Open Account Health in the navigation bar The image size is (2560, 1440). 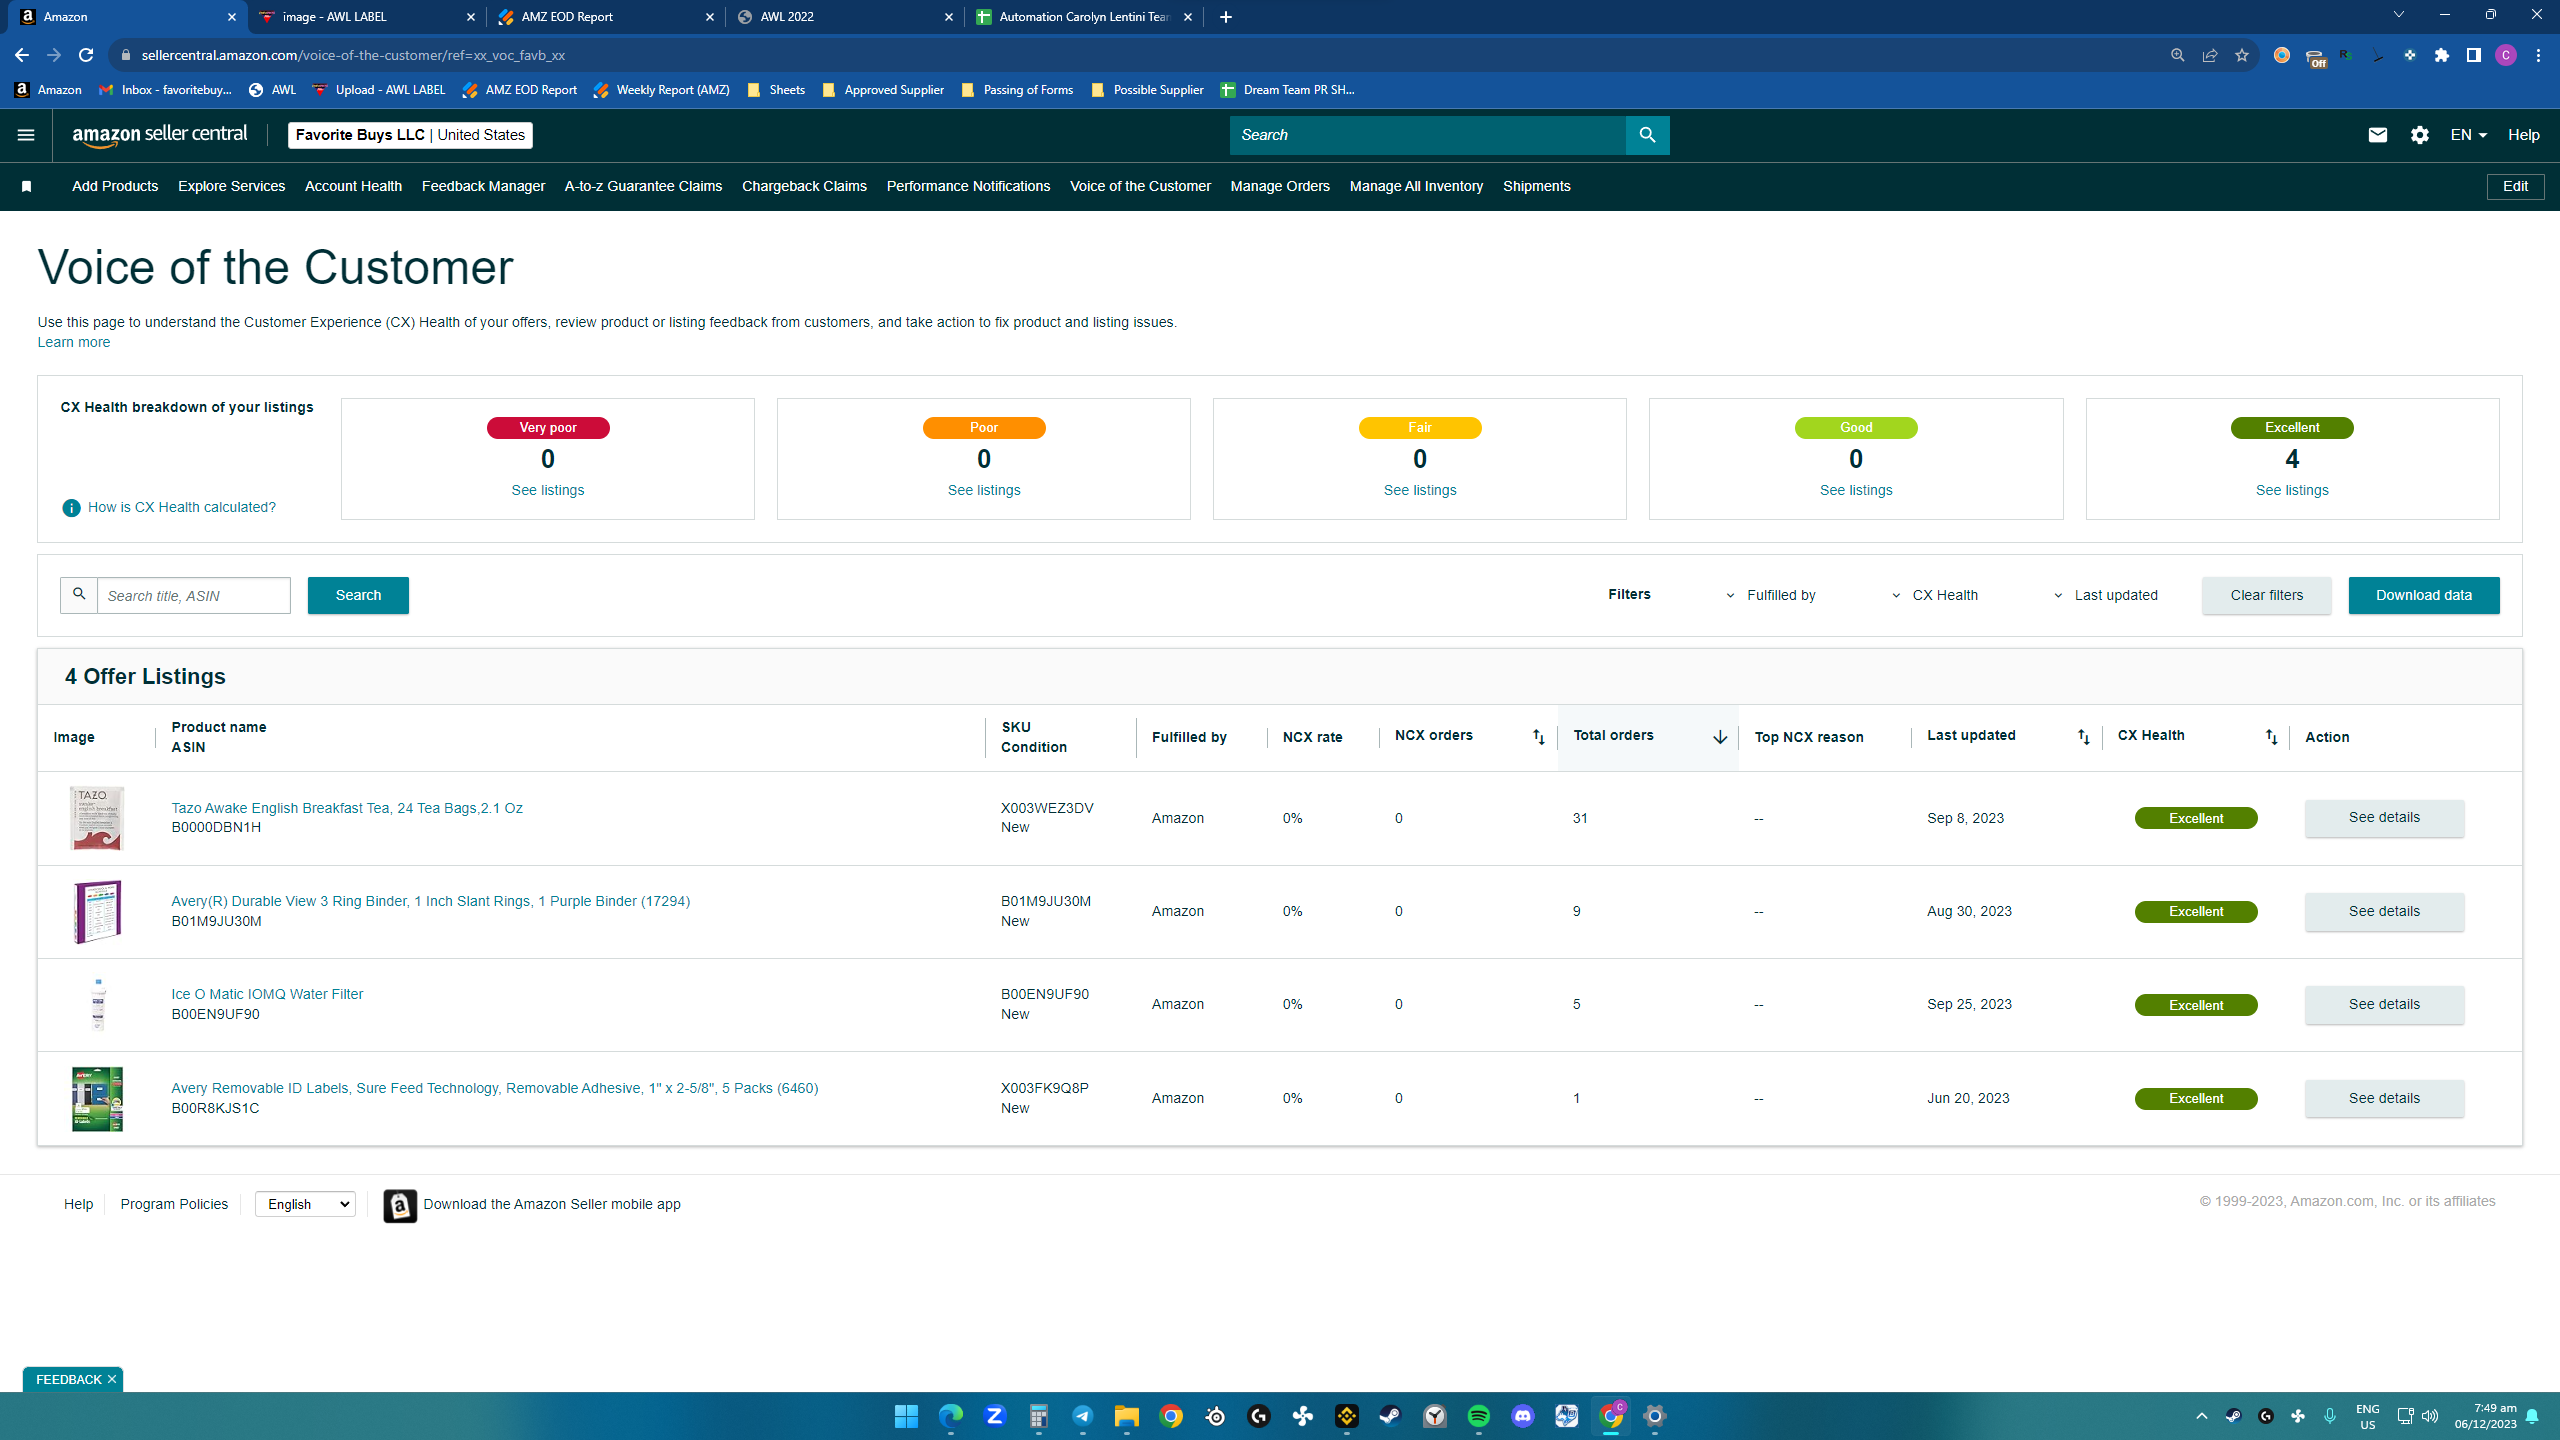pyautogui.click(x=353, y=186)
